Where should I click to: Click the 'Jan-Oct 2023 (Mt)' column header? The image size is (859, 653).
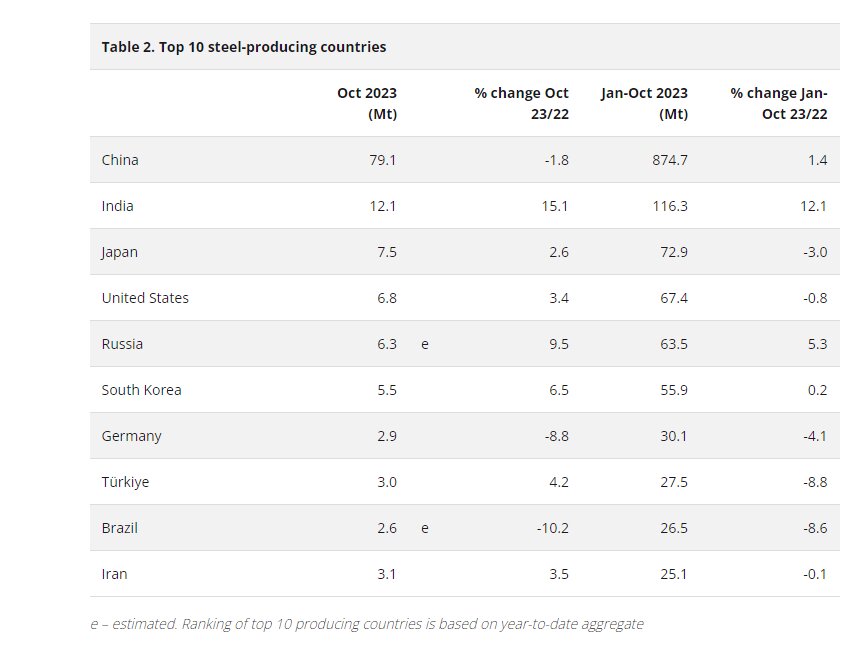[x=644, y=103]
